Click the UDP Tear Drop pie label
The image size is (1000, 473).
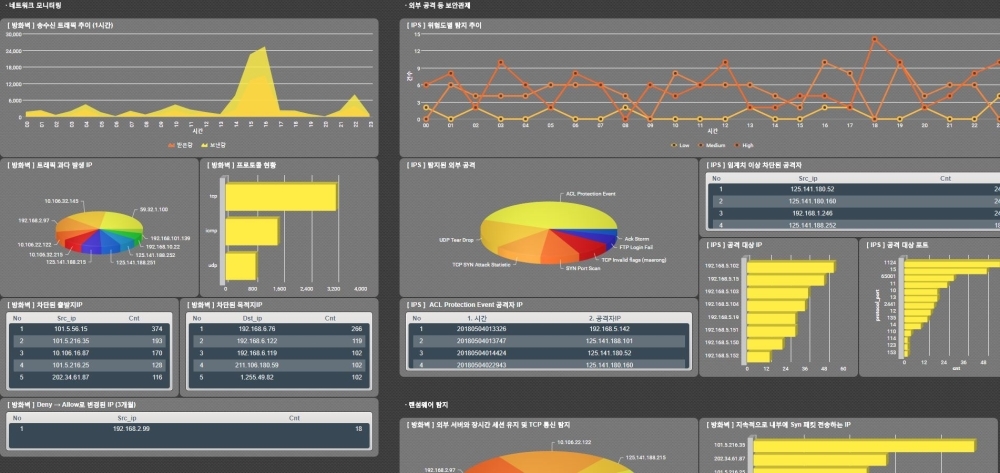click(456, 240)
